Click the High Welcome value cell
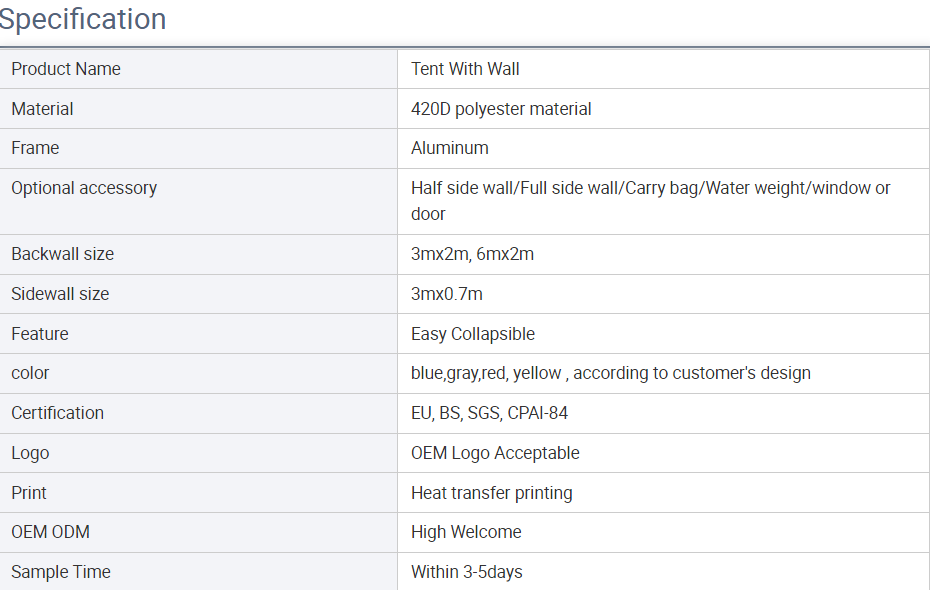 coord(663,532)
